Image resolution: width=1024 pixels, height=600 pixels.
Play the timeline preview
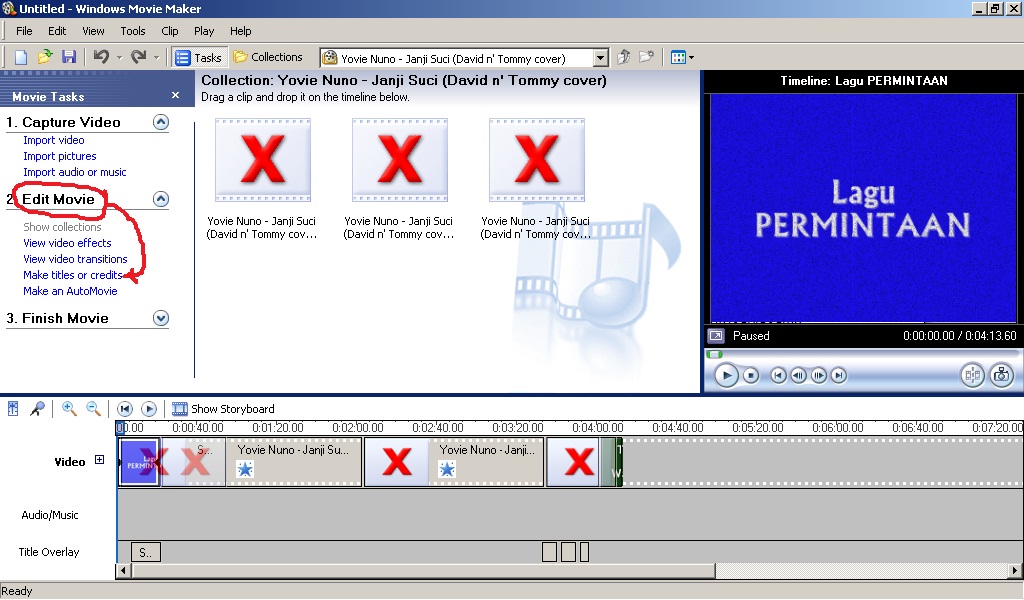(x=726, y=375)
